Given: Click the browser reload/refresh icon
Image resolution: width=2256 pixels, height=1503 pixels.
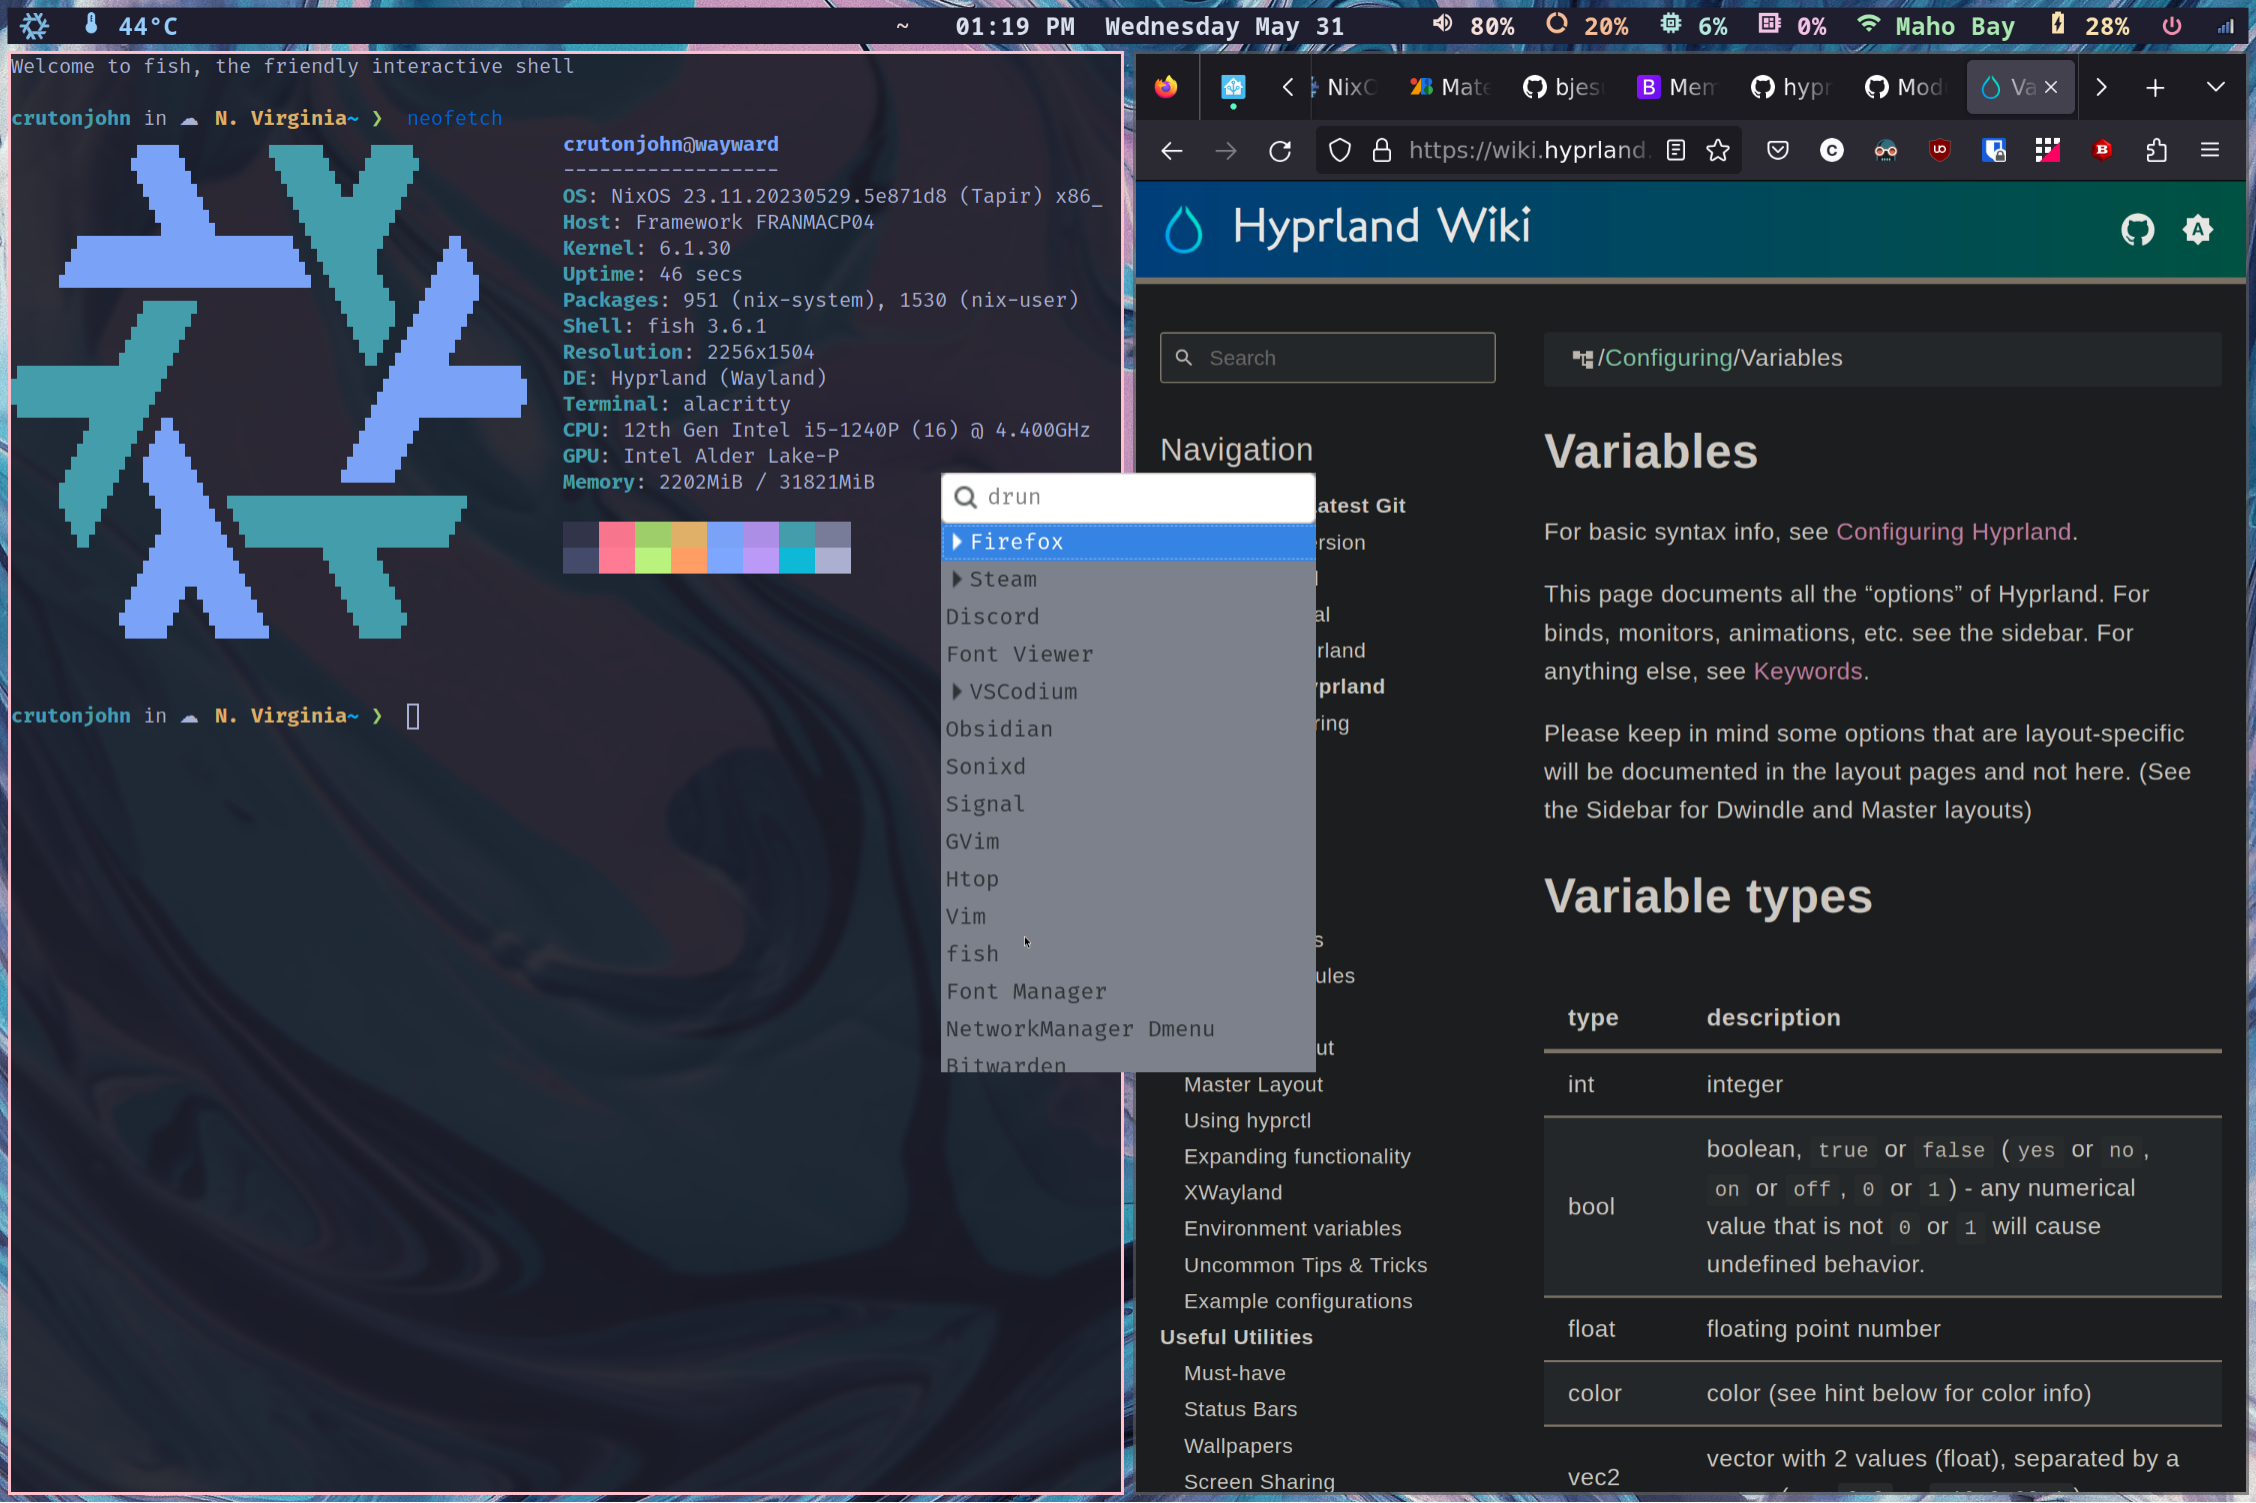Looking at the screenshot, I should [x=1278, y=151].
